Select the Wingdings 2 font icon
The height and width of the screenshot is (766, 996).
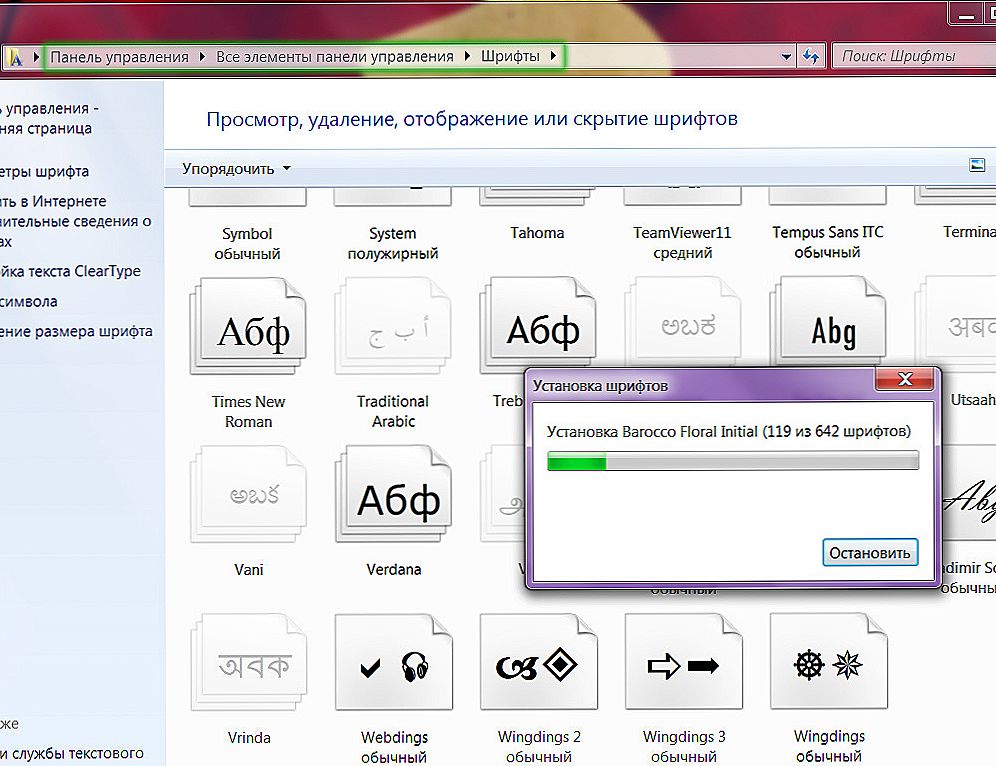539,662
